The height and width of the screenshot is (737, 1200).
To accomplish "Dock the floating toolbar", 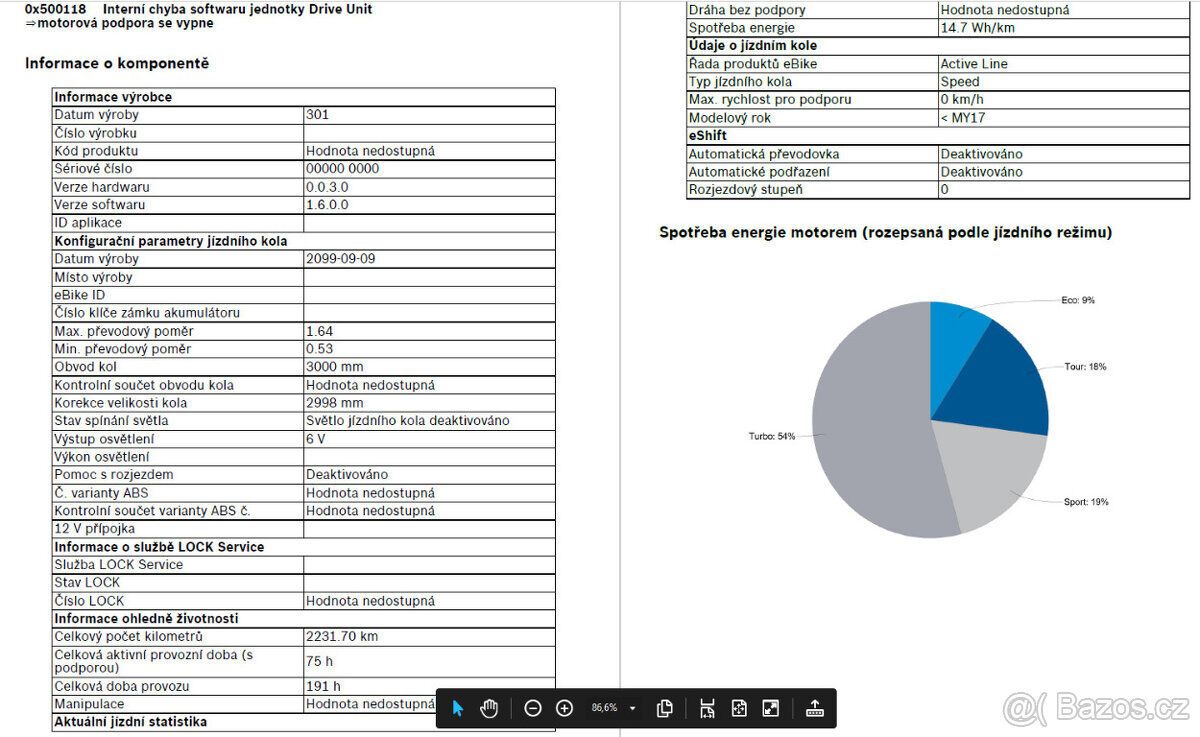I will [814, 708].
